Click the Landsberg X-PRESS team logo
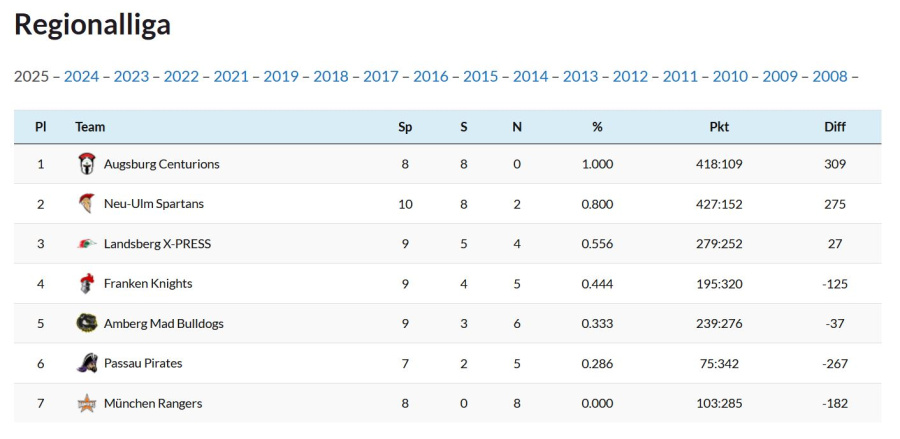The image size is (900, 439). 87,244
